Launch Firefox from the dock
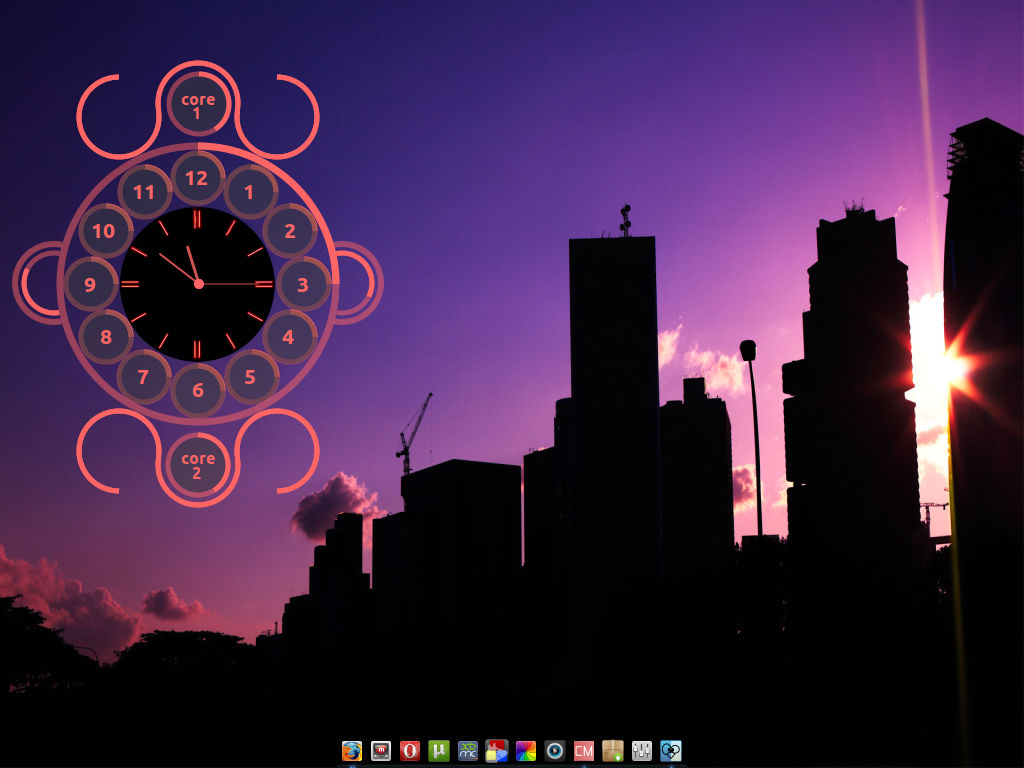The image size is (1024, 768). (351, 750)
